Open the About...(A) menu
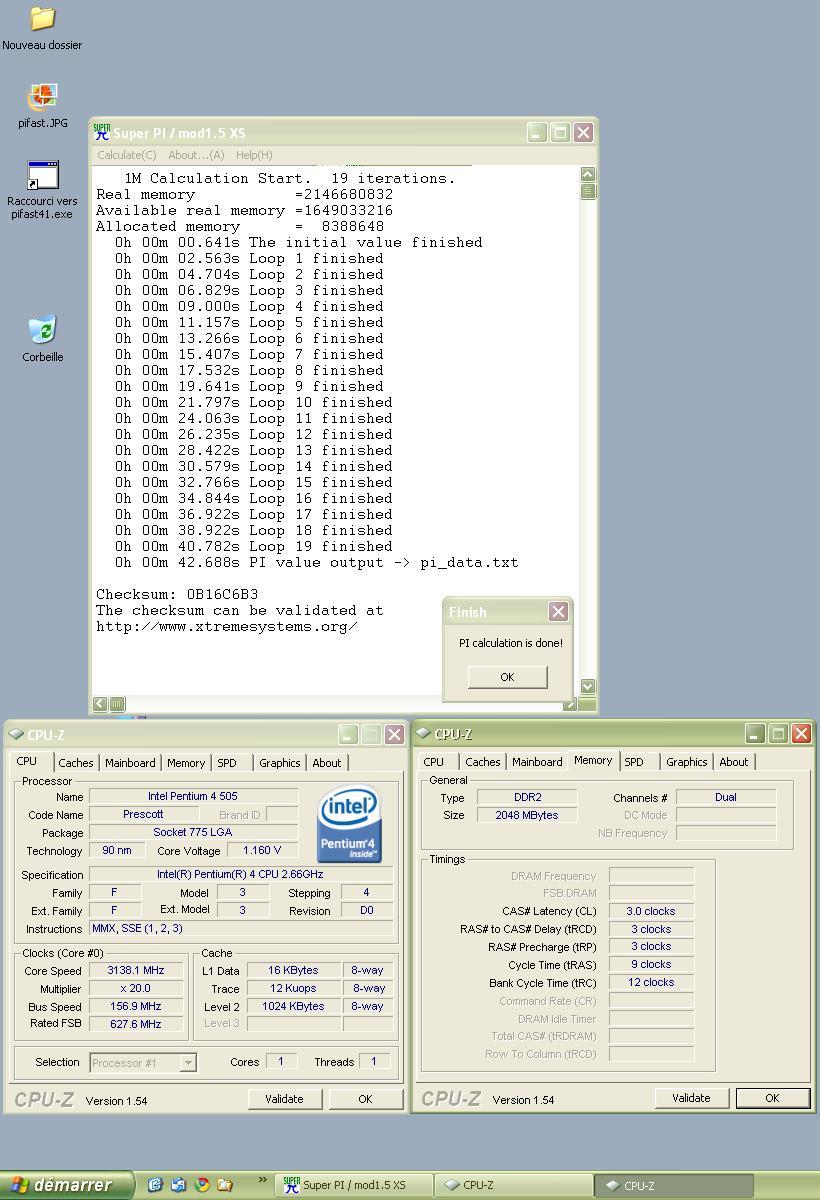Viewport: 820px width, 1200px height. pos(196,155)
